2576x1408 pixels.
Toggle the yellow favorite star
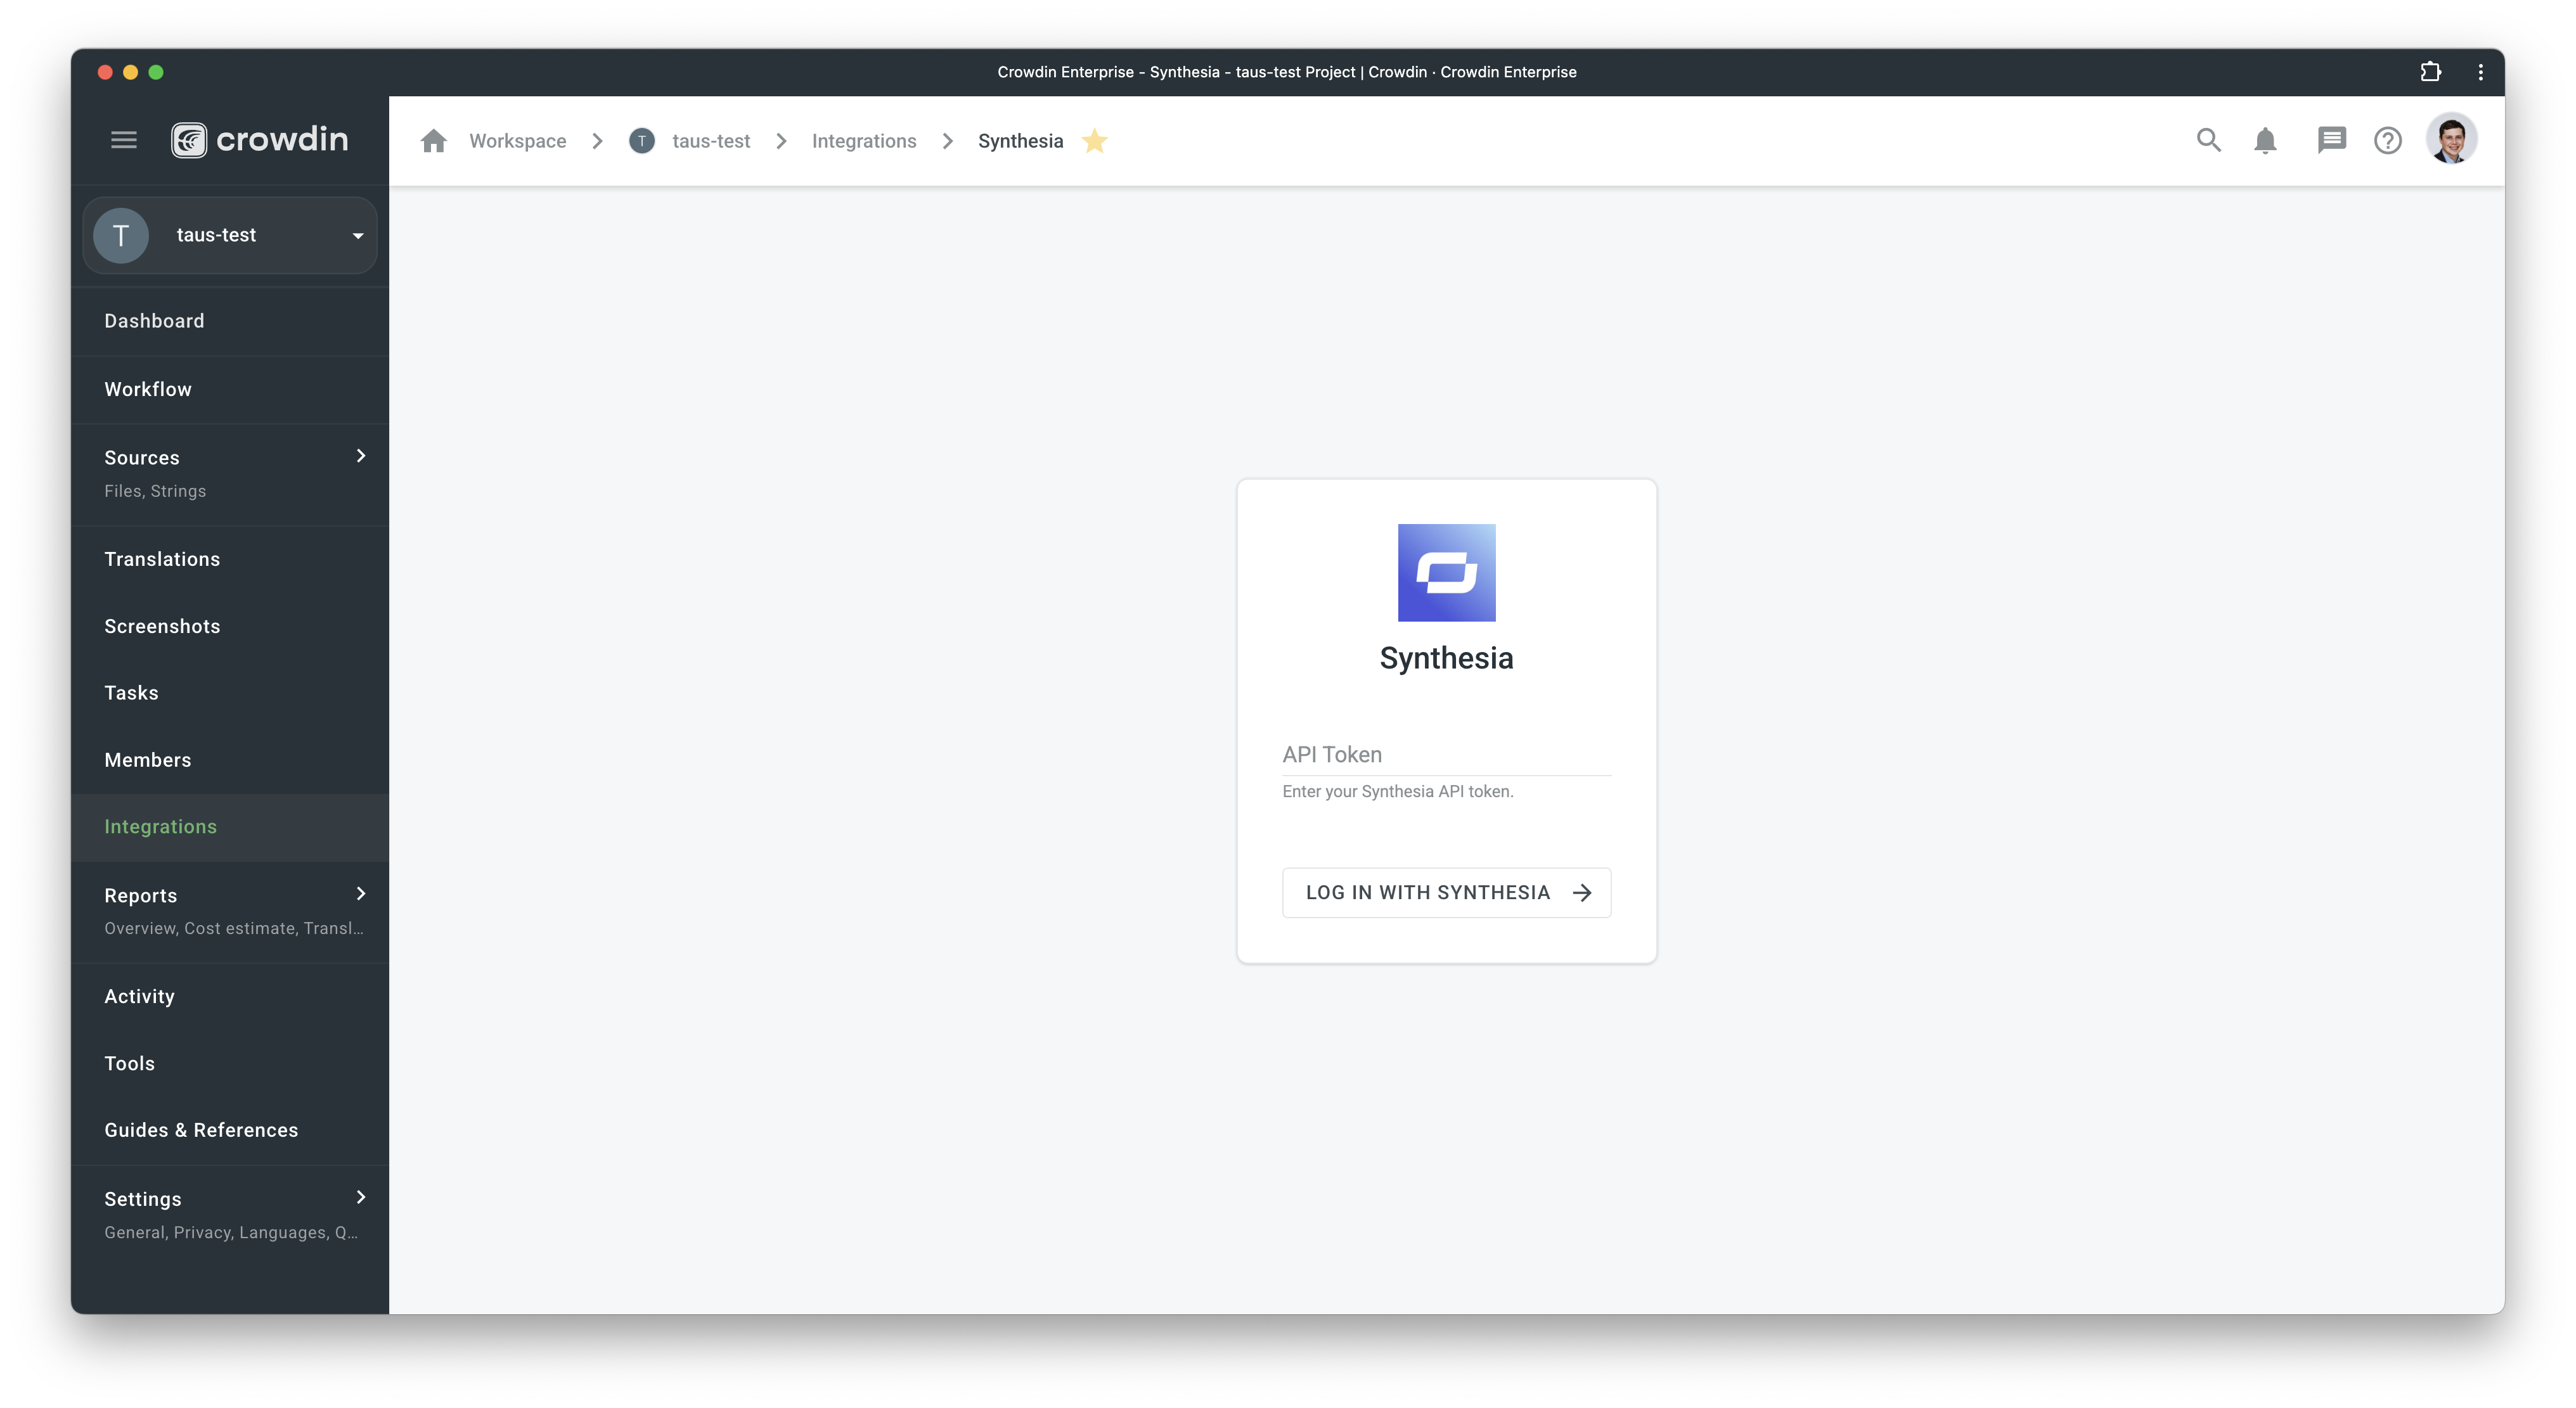point(1095,141)
